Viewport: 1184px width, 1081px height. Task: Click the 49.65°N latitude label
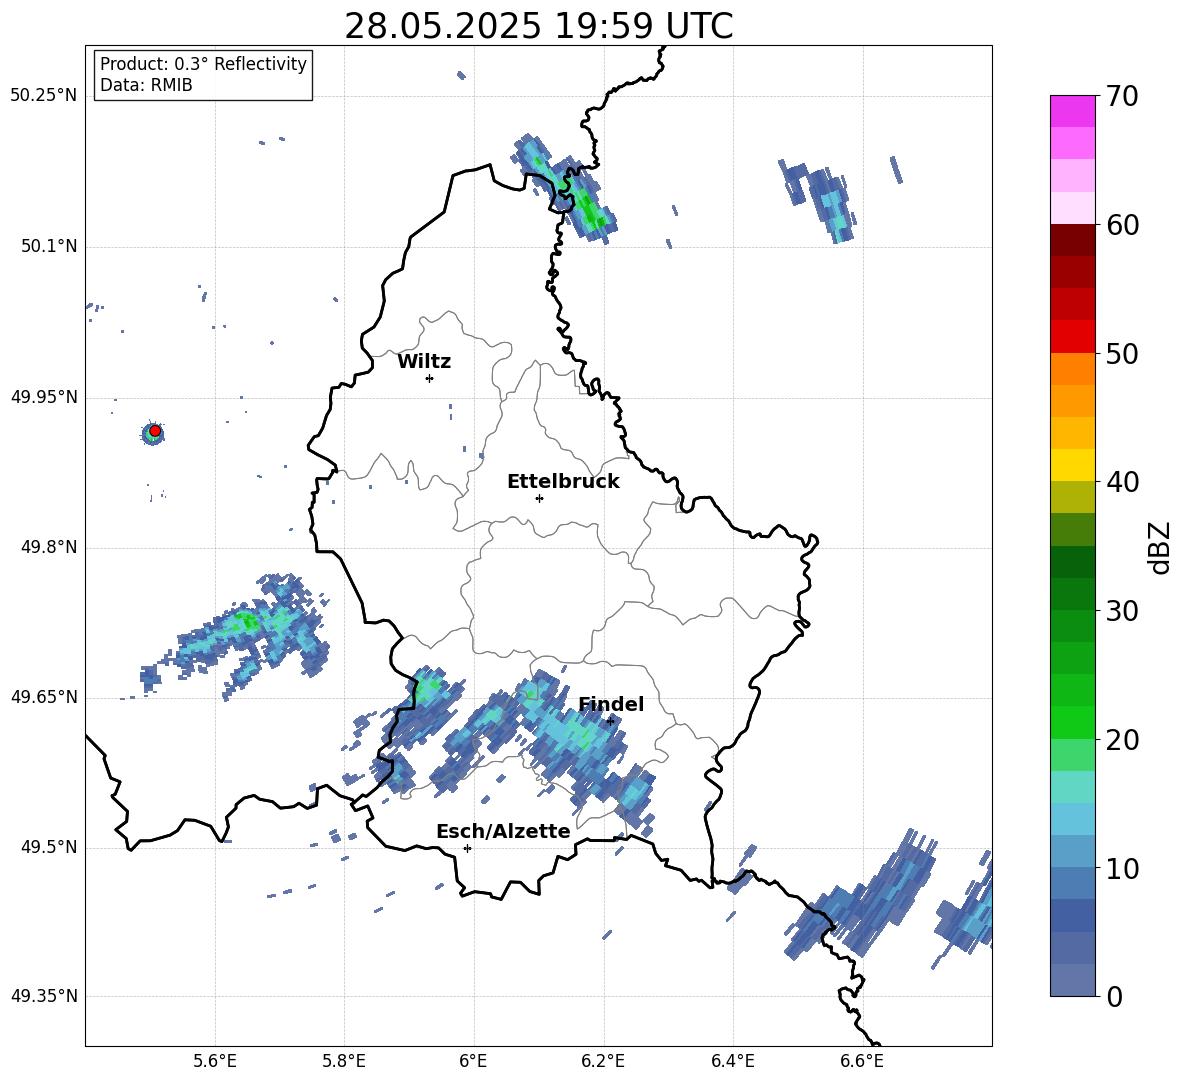click(x=43, y=697)
